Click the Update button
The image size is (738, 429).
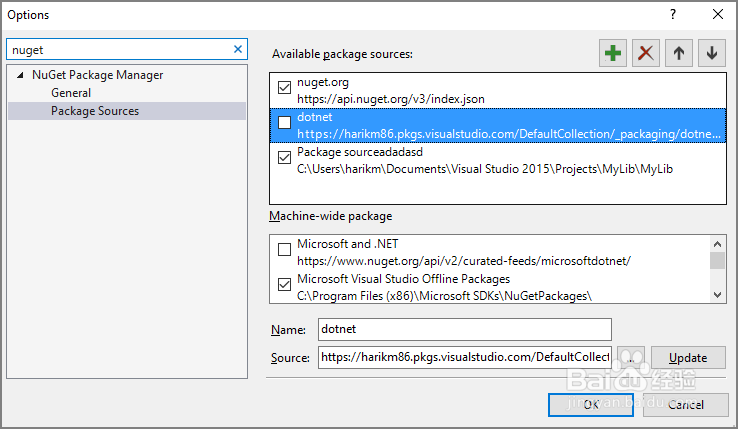click(x=688, y=357)
